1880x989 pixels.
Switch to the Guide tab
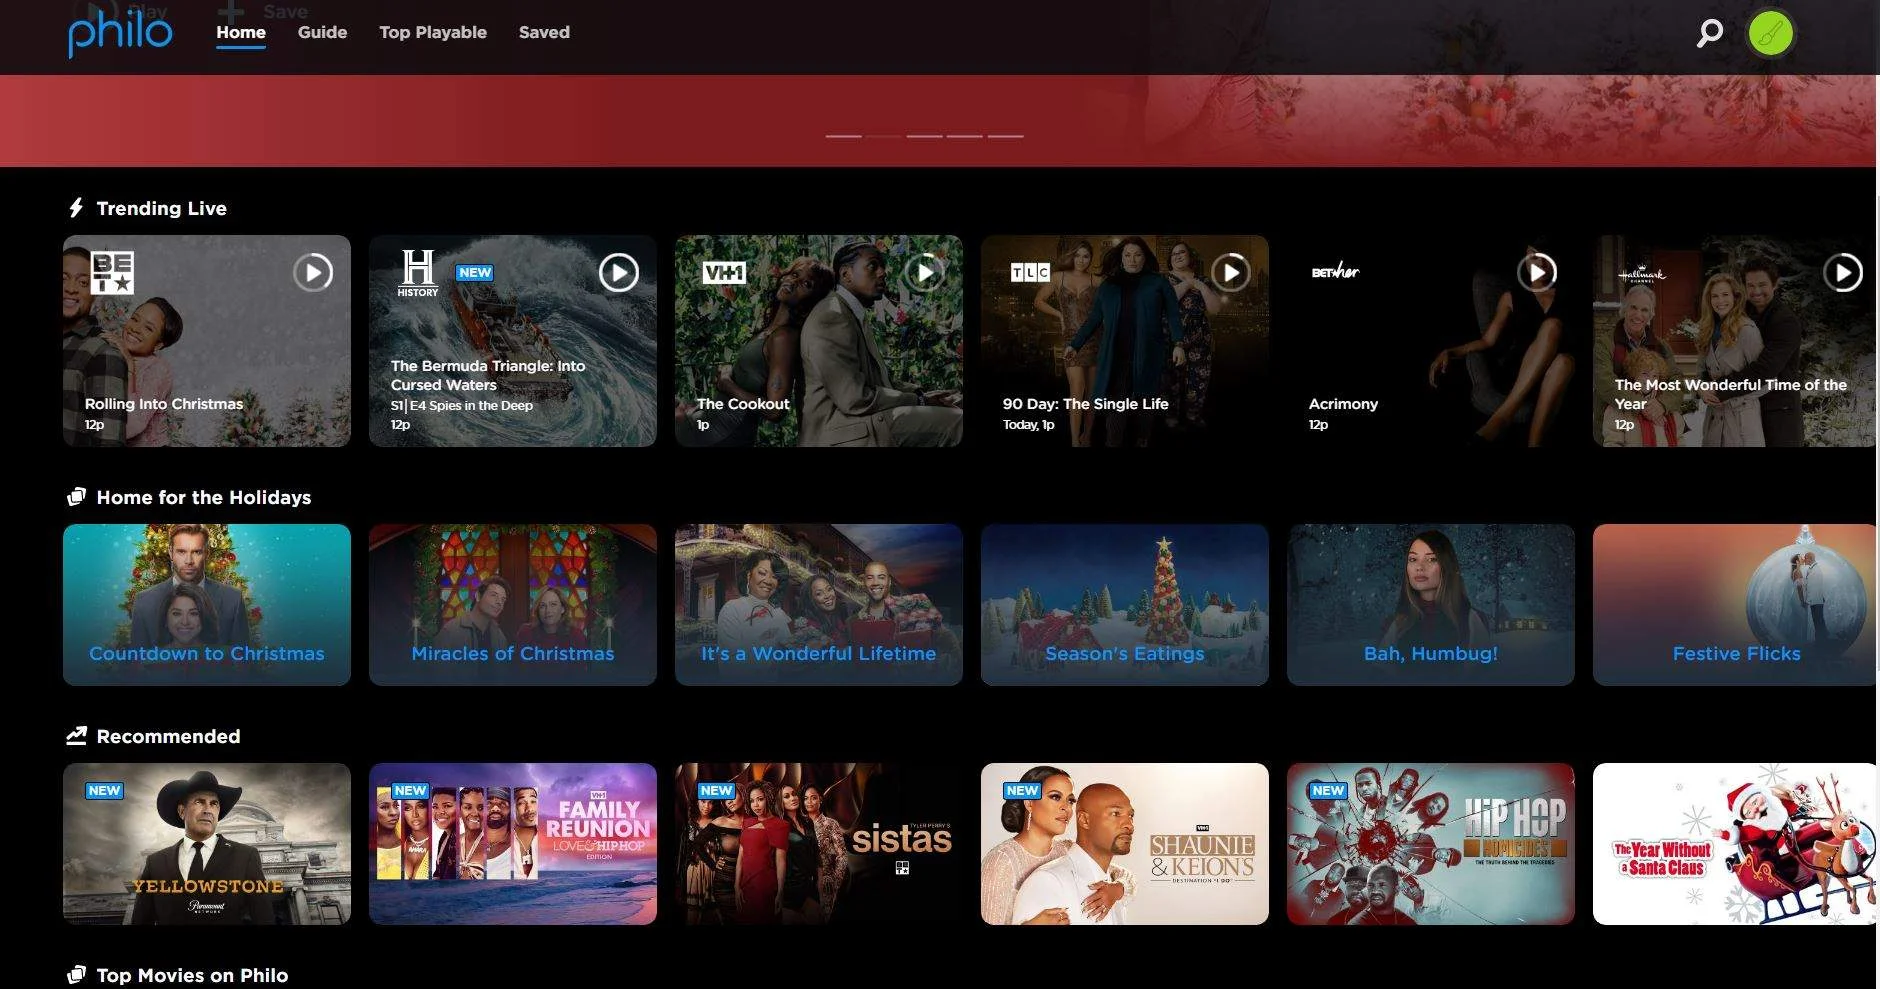(x=322, y=32)
